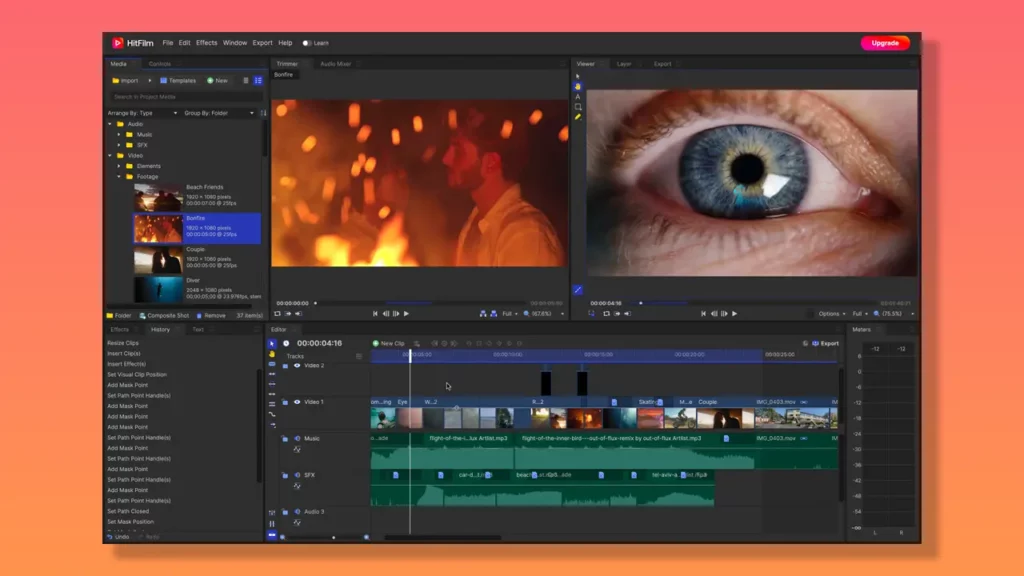Open the Group By Folder dropdown
The width and height of the screenshot is (1024, 576).
pyautogui.click(x=219, y=113)
